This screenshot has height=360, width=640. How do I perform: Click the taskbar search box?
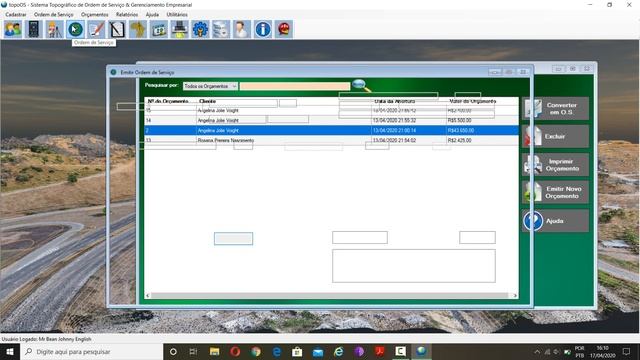coord(91,351)
